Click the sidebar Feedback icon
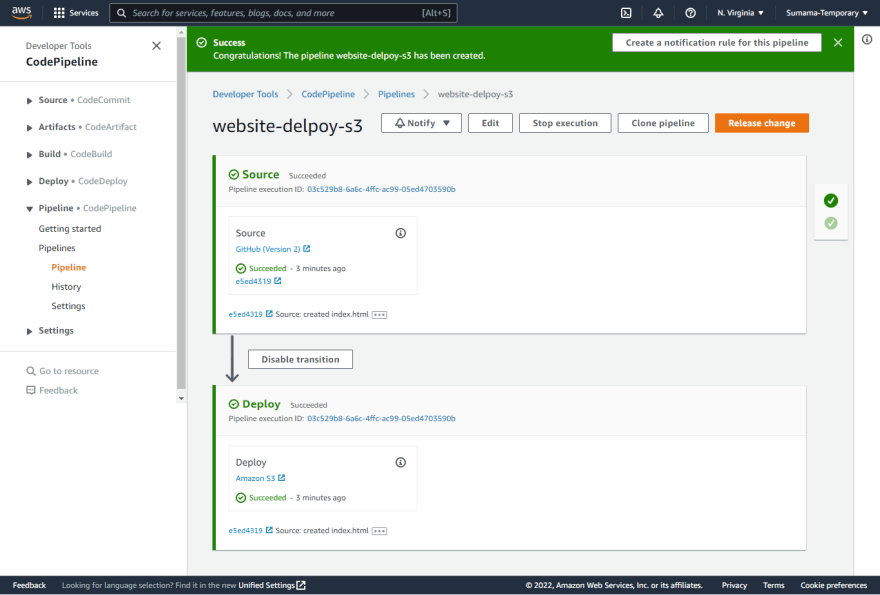The width and height of the screenshot is (880, 595). [31, 390]
